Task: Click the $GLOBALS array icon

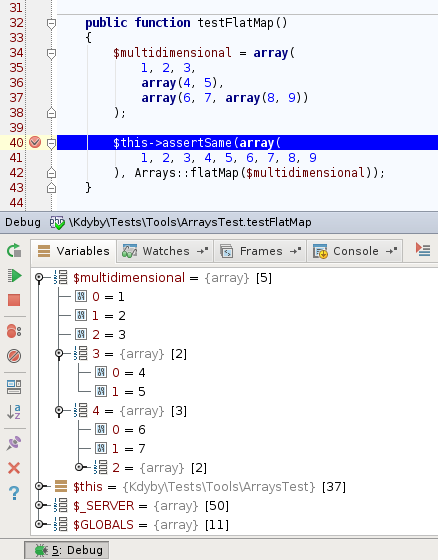Action: (x=60, y=524)
